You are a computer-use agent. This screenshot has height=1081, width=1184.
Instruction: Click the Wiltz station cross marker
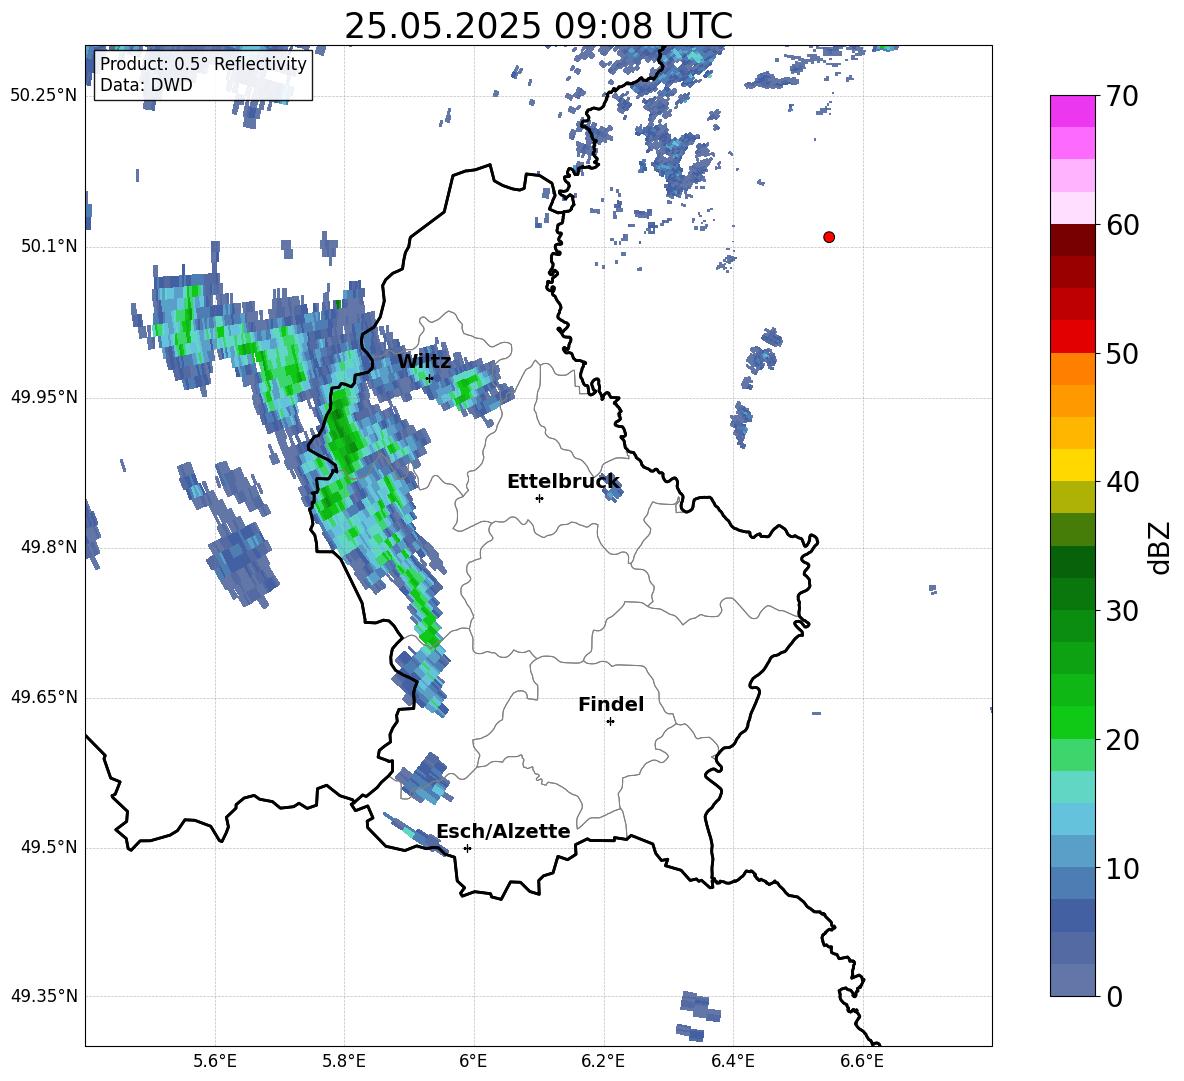tap(430, 378)
